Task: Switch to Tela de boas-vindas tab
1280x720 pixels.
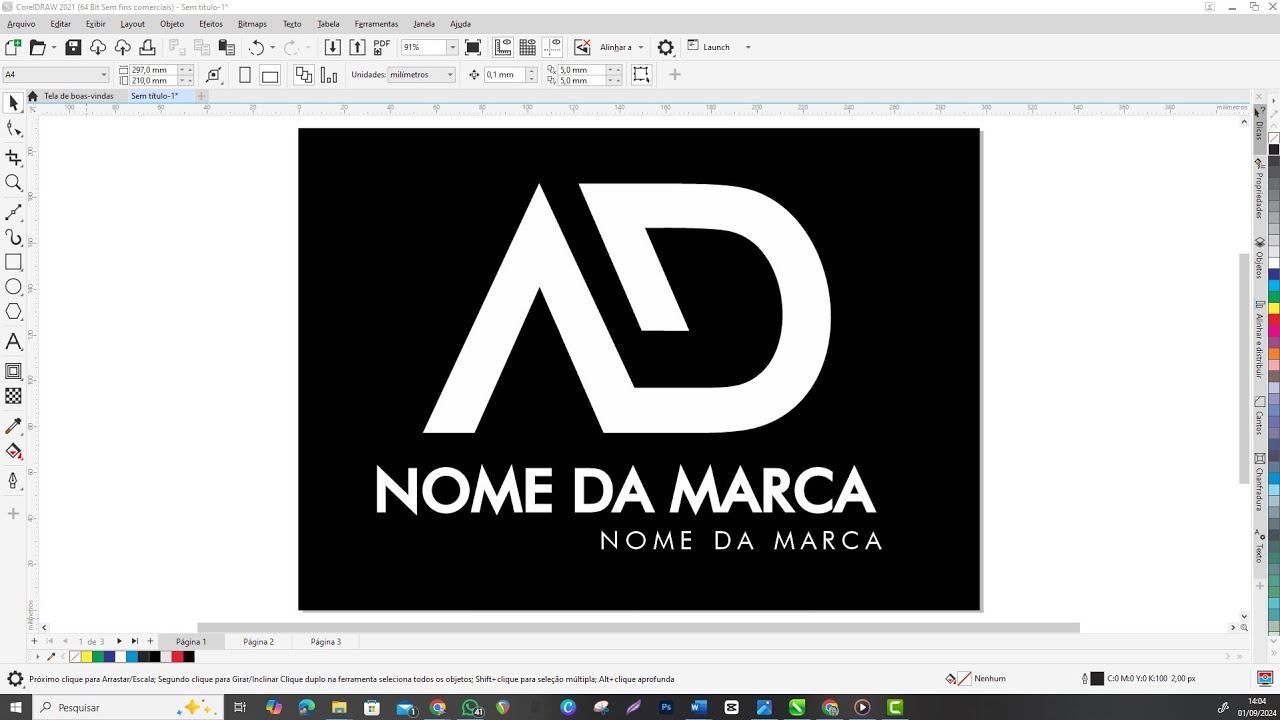Action: (x=78, y=96)
